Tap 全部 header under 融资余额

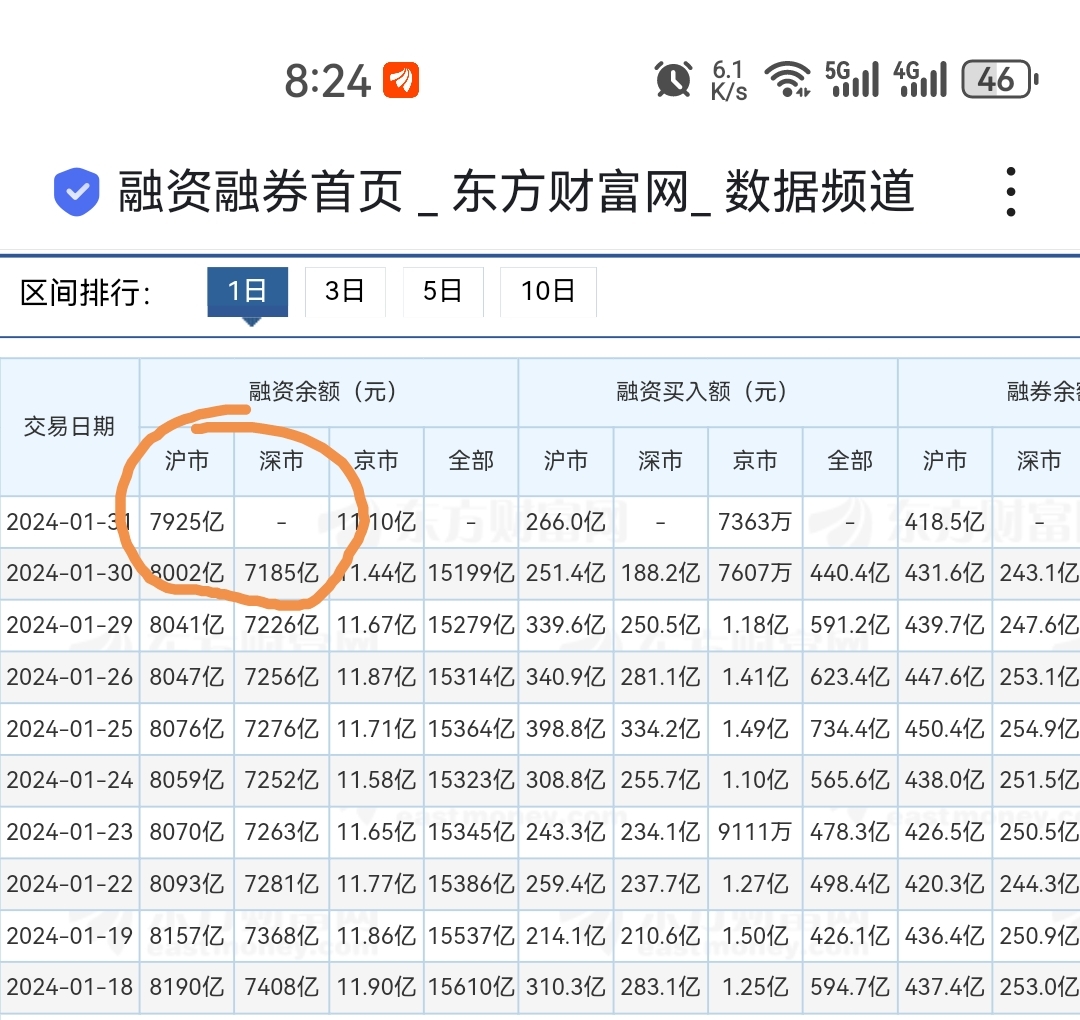[x=471, y=460]
